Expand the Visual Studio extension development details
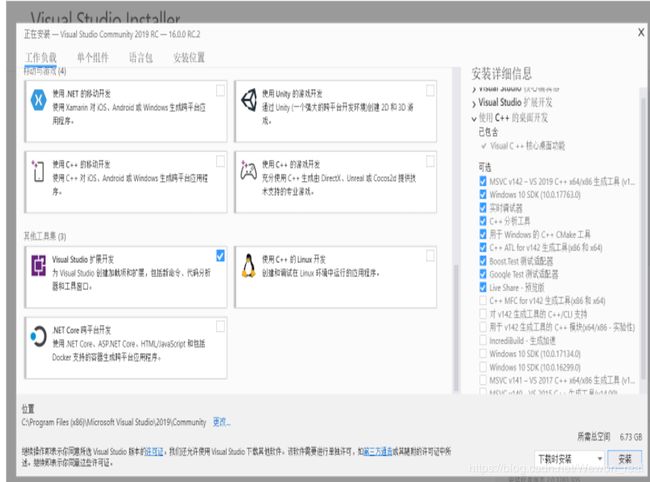This screenshot has height=482, width=650. coord(474,104)
